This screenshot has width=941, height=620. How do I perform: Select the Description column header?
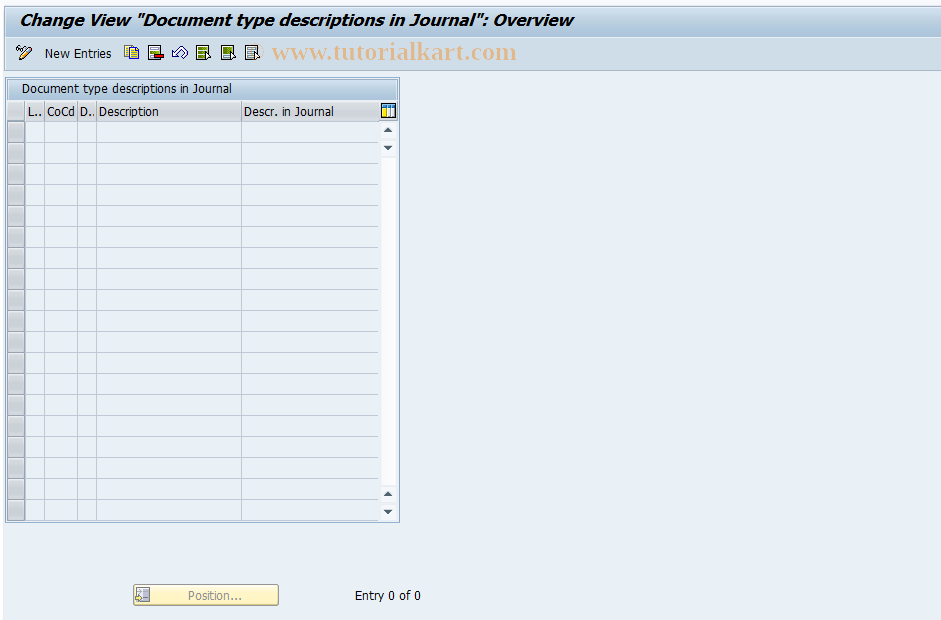(x=169, y=112)
